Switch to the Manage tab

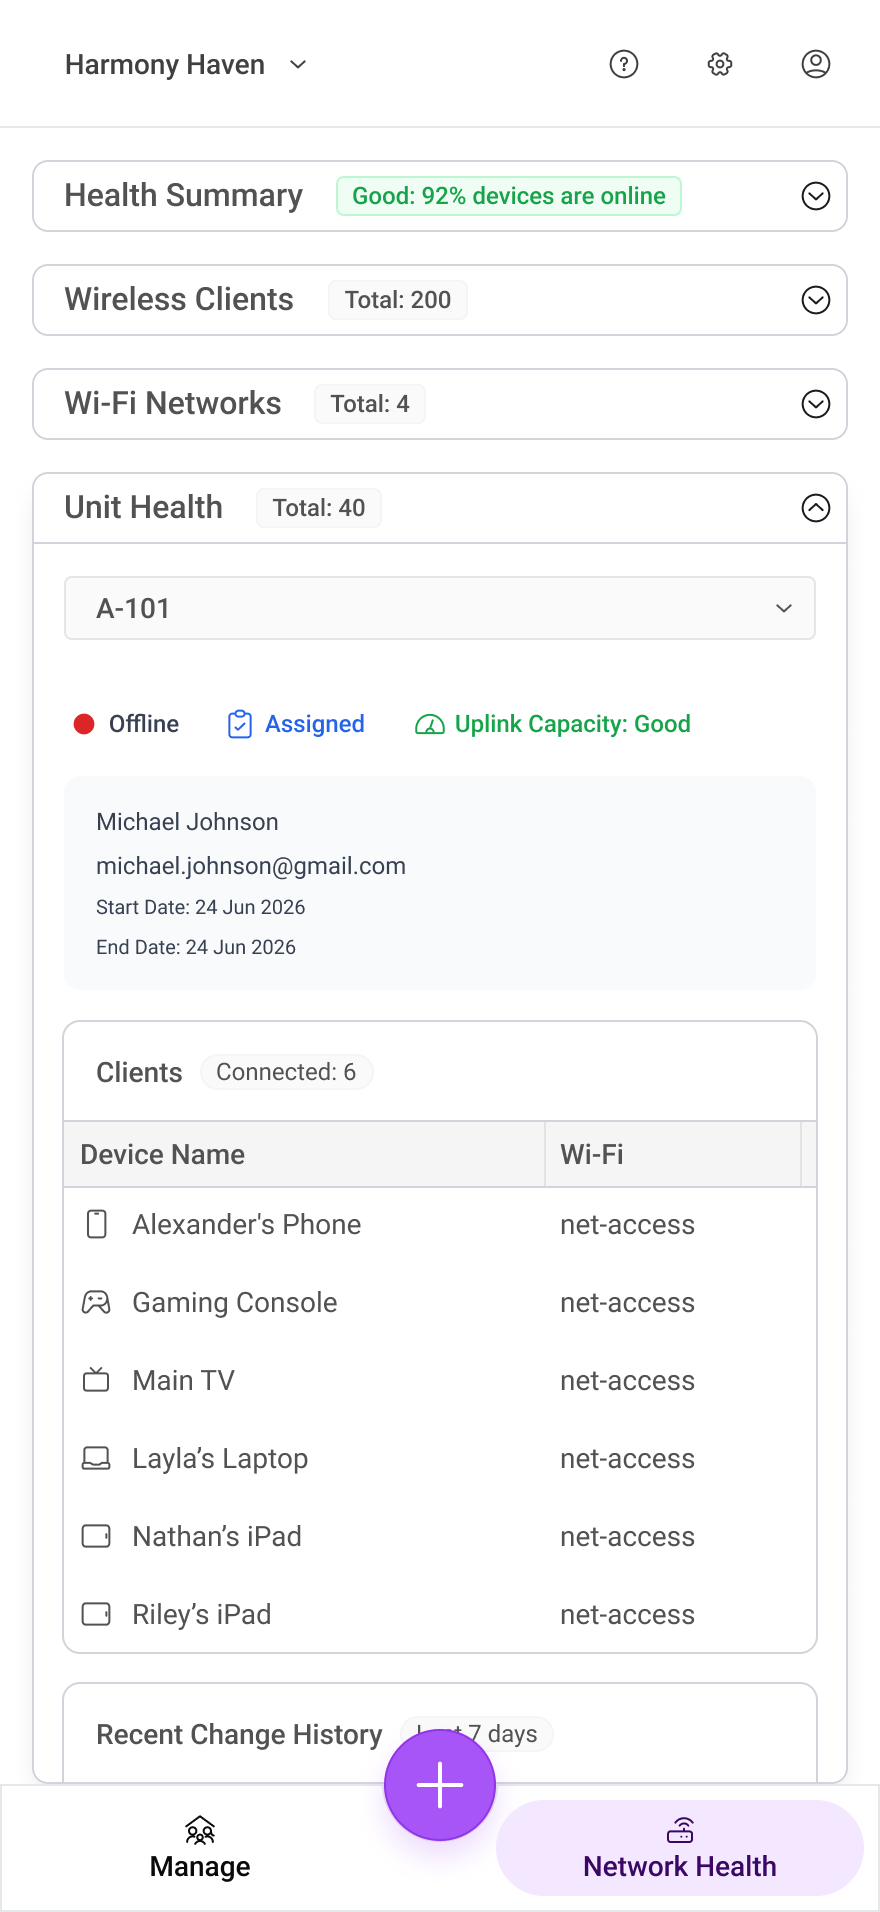click(200, 1848)
